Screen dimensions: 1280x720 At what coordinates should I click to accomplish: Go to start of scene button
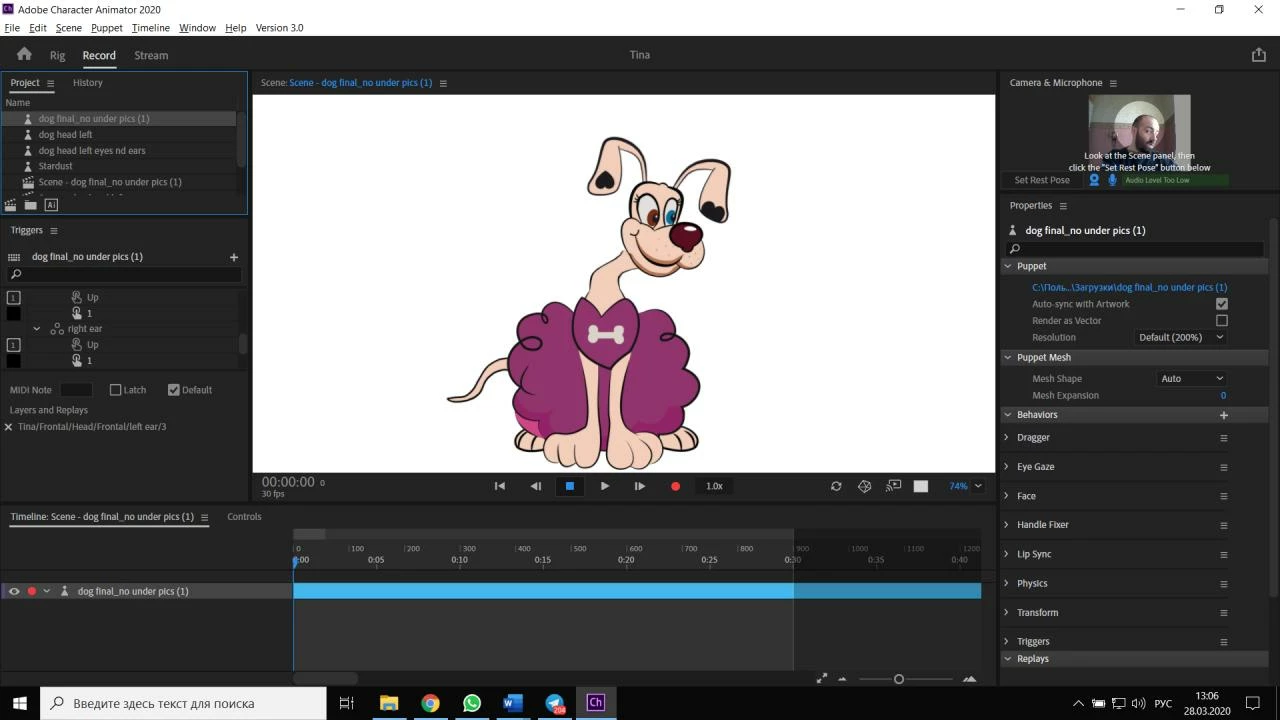tap(500, 486)
